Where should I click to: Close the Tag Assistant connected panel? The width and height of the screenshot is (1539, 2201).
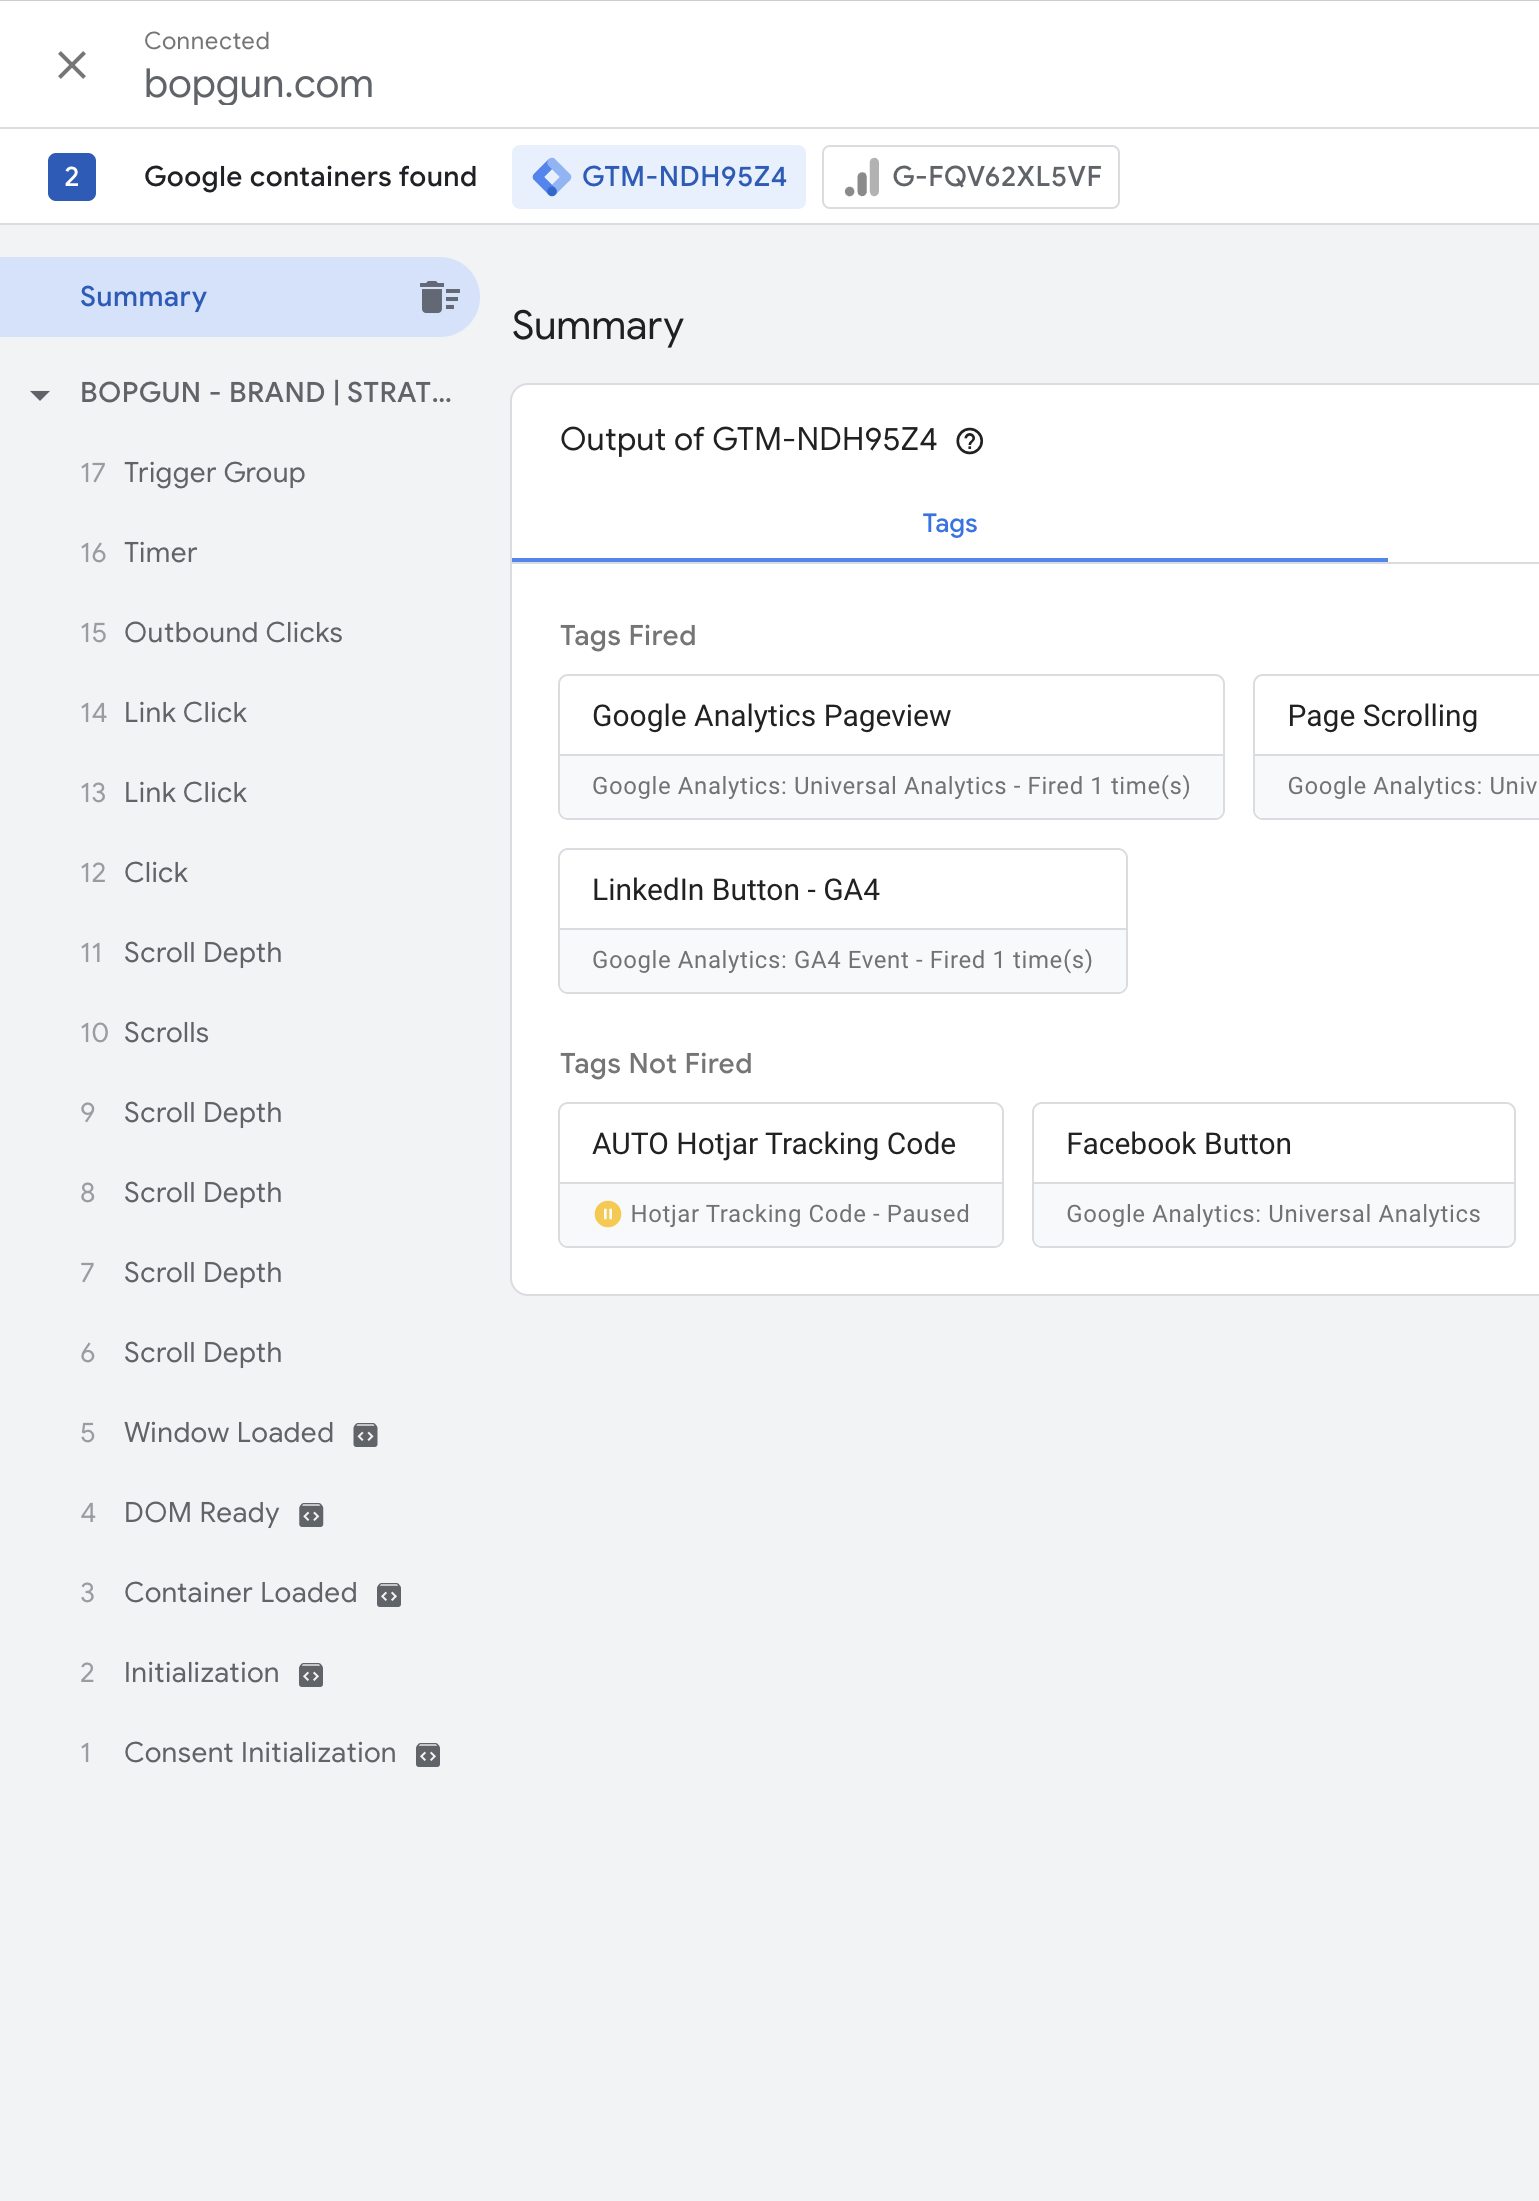click(x=72, y=65)
